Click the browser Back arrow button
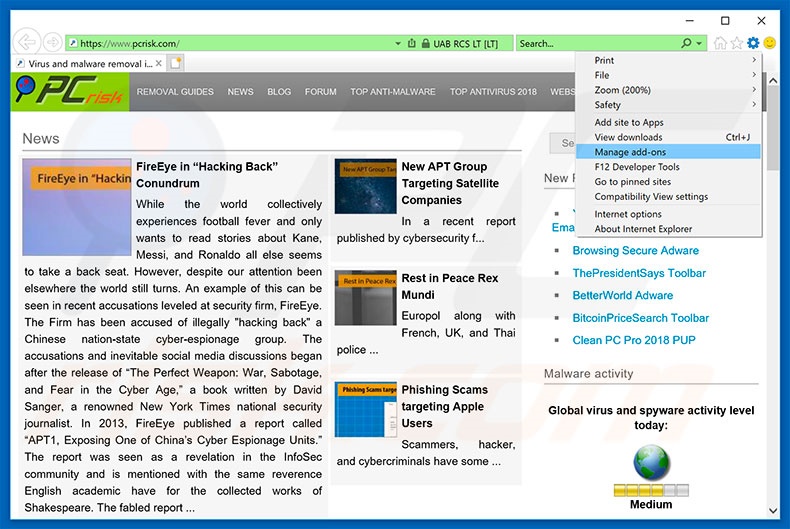The height and width of the screenshot is (529, 790). pyautogui.click(x=27, y=43)
